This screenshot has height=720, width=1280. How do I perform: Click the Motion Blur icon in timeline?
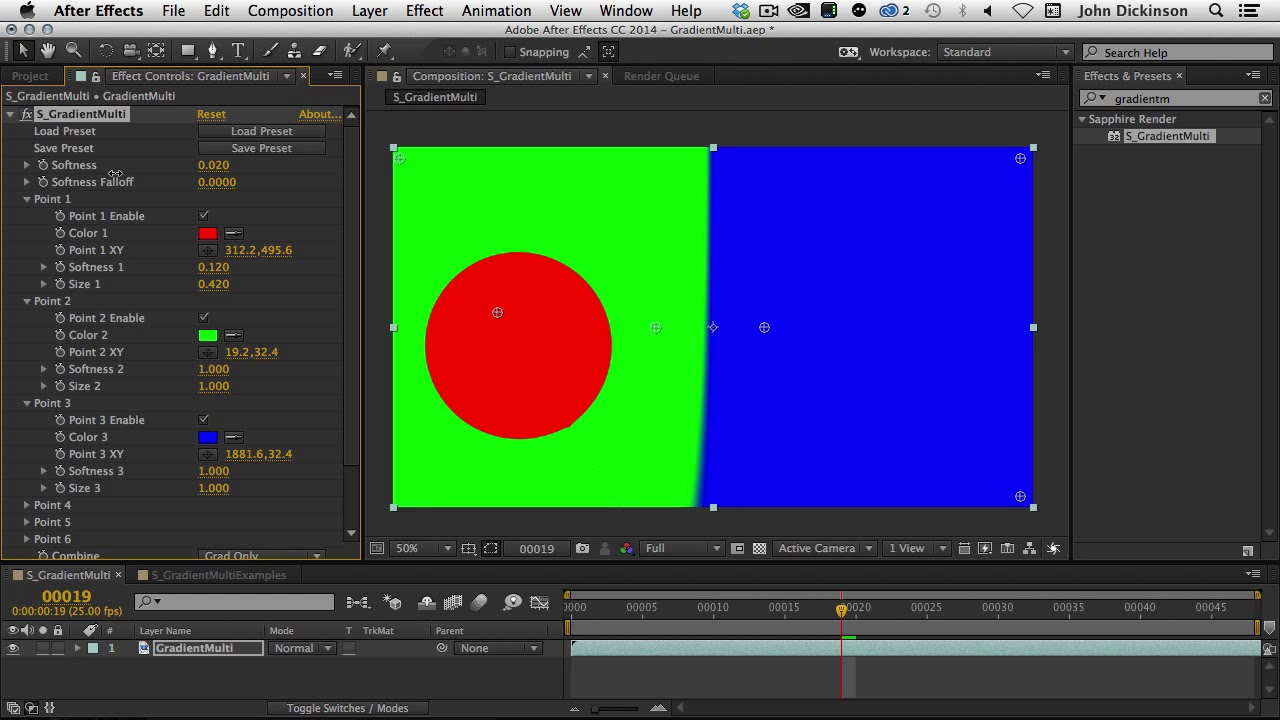[479, 602]
